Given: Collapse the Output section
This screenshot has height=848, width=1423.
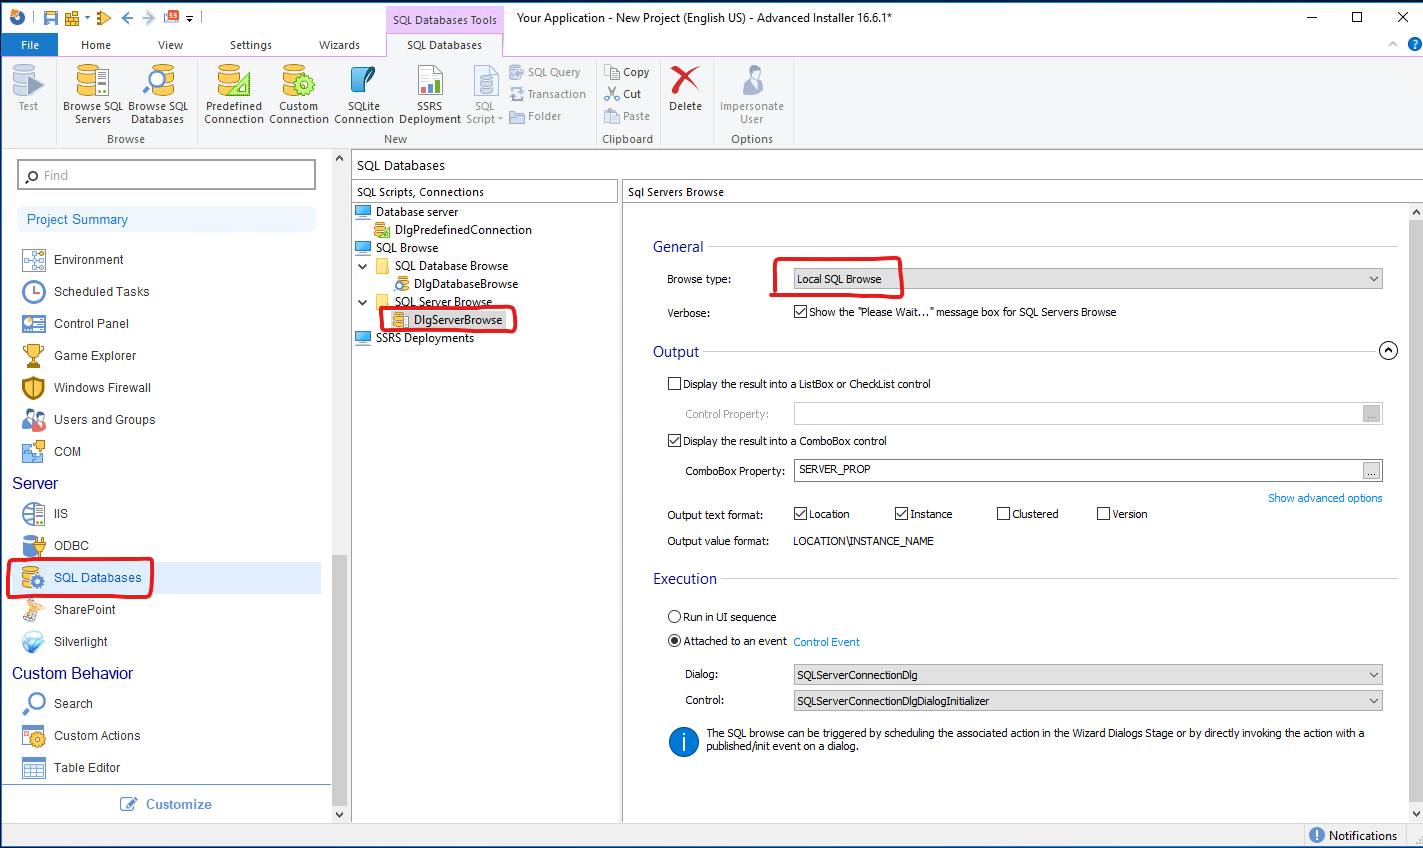Looking at the screenshot, I should tap(1388, 351).
